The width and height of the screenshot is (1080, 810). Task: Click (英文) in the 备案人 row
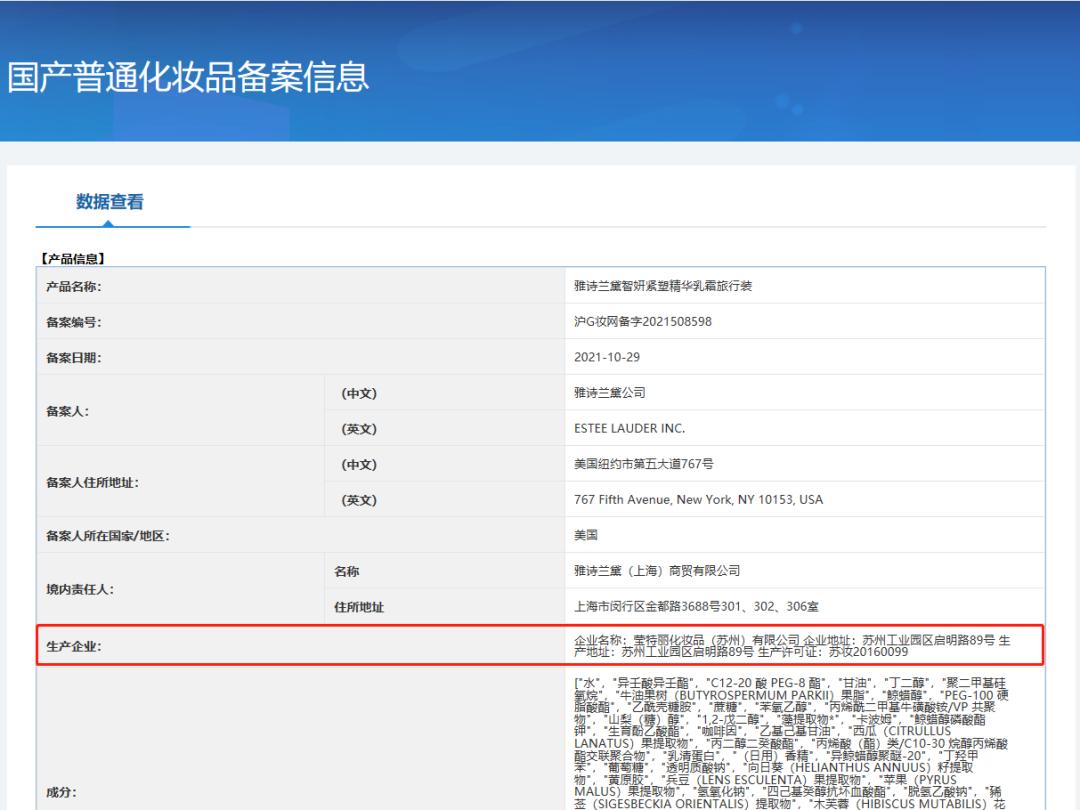tap(359, 429)
